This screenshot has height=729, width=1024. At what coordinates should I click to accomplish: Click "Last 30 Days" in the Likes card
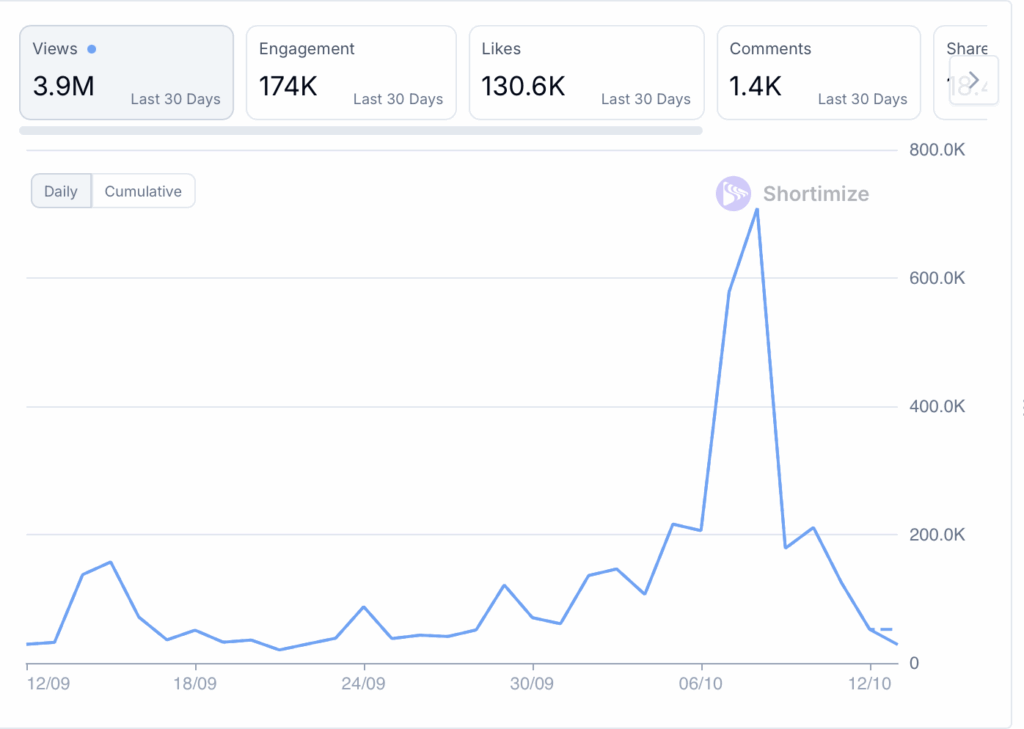[645, 99]
